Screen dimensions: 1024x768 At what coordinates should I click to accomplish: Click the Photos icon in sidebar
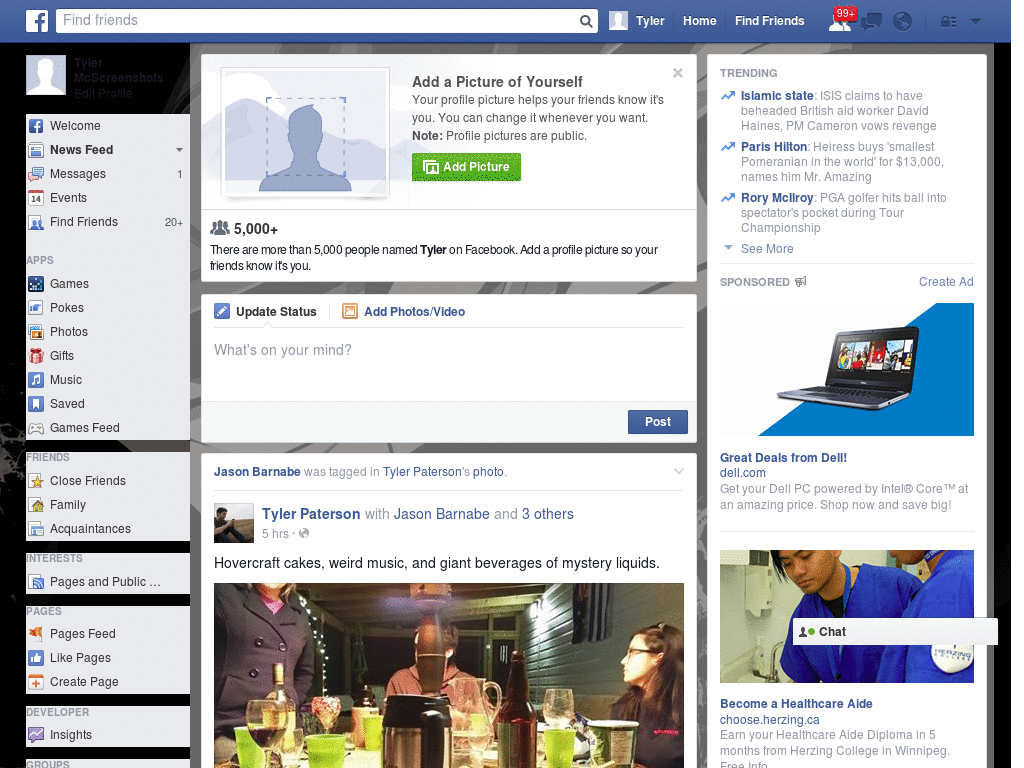click(36, 332)
